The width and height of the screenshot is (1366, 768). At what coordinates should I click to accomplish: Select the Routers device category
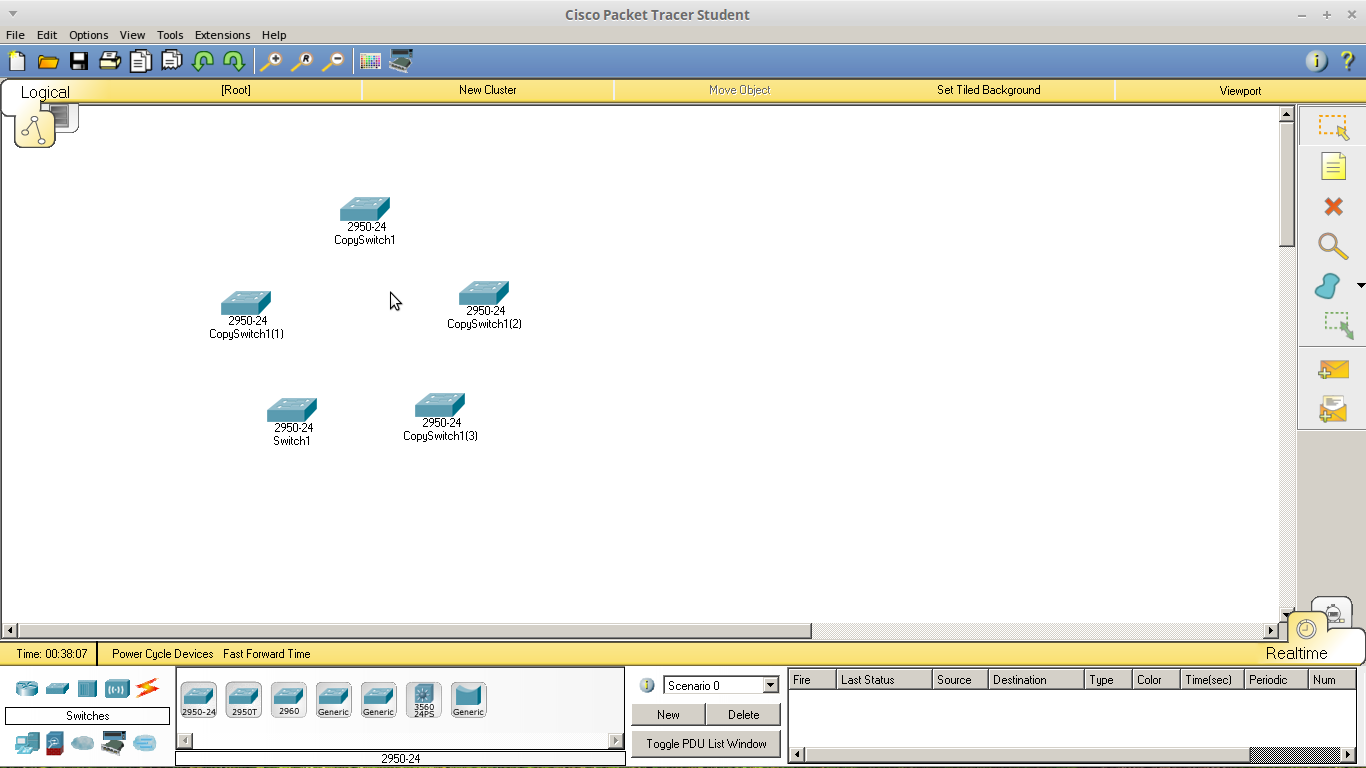pos(26,688)
